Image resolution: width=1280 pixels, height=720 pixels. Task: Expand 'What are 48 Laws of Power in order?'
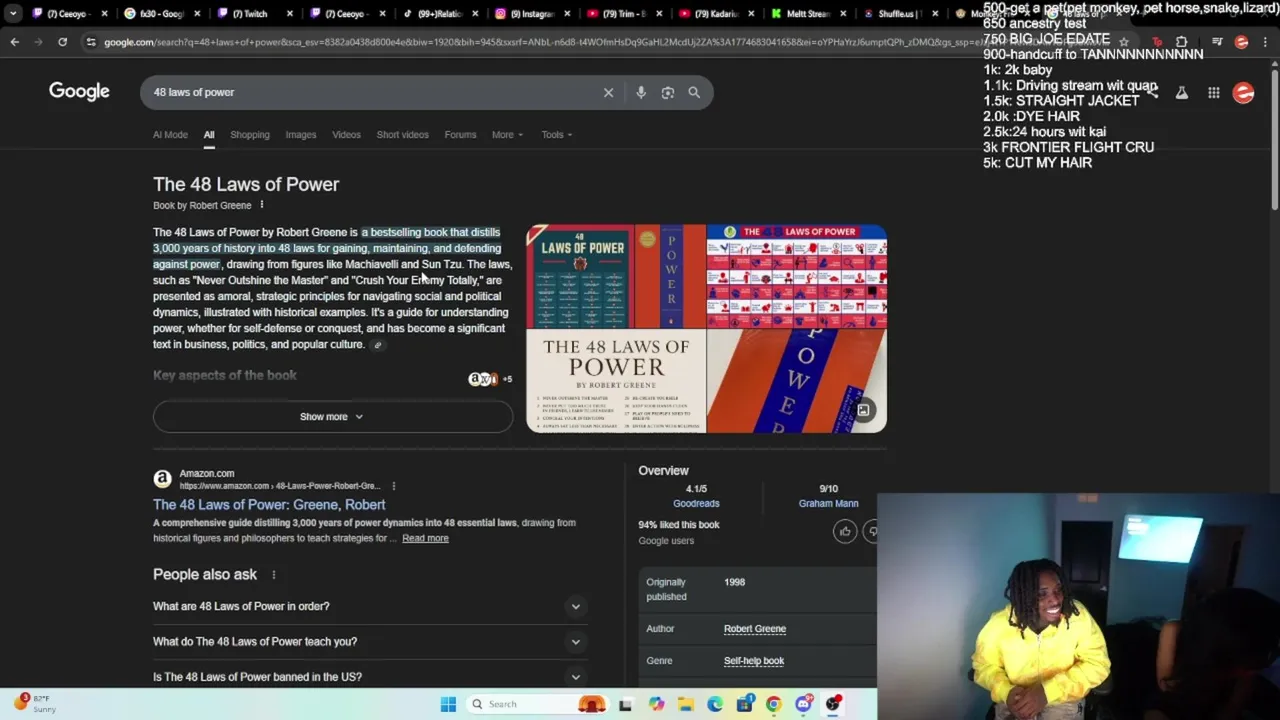pyautogui.click(x=368, y=606)
